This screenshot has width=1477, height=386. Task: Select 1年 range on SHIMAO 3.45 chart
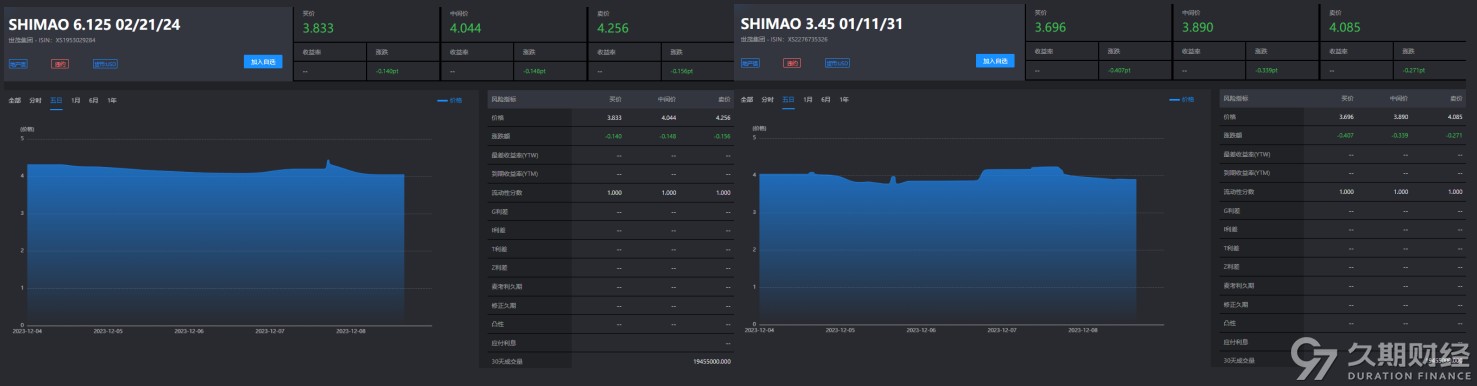844,100
